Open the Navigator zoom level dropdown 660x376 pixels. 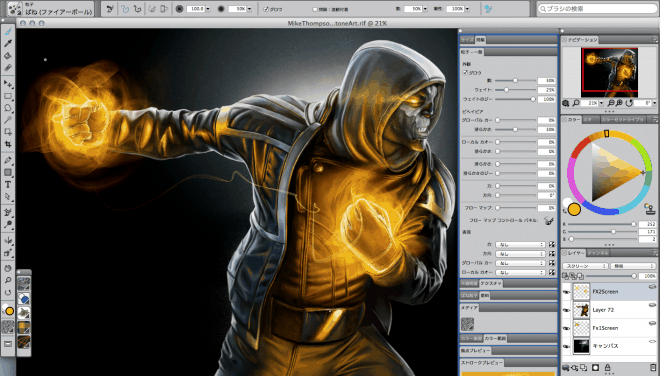601,103
